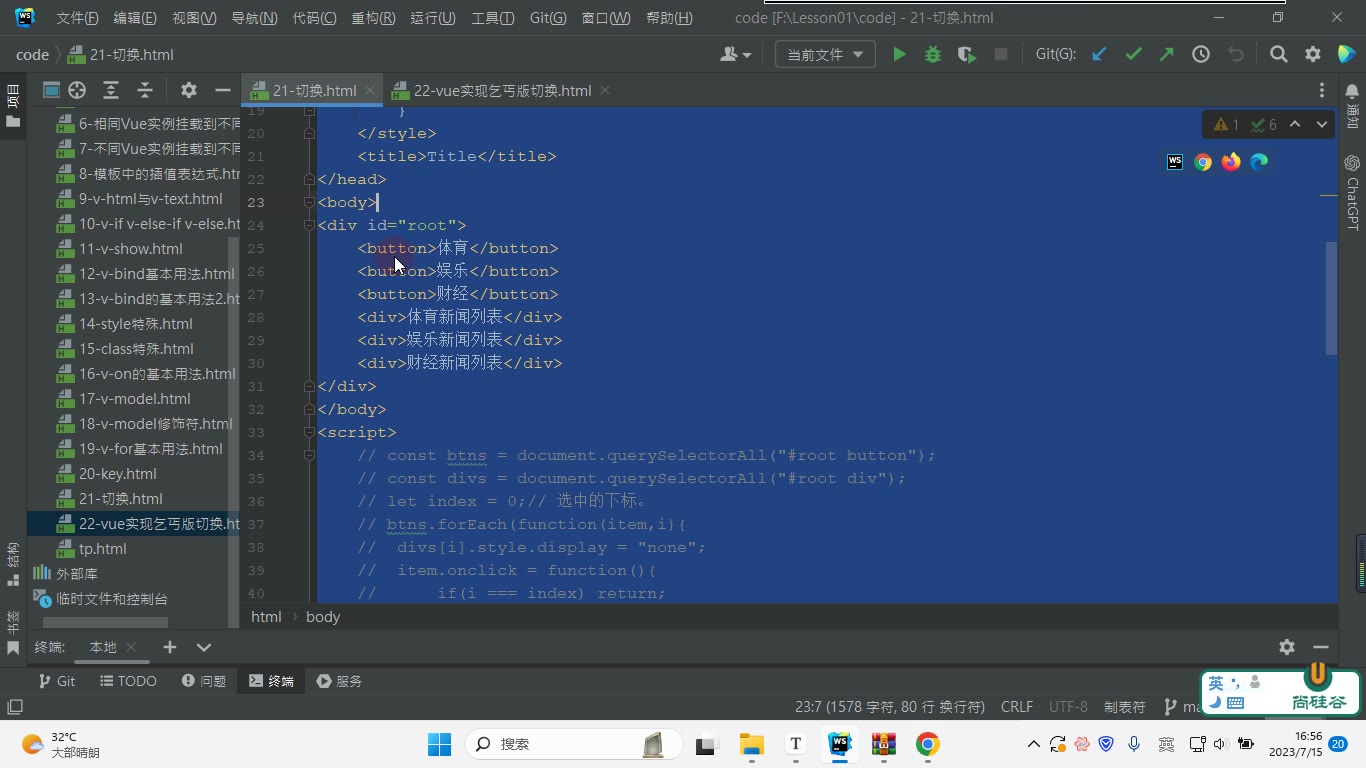The width and height of the screenshot is (1366, 768).
Task: Preview page in Chrome browser icon
Action: point(1203,162)
